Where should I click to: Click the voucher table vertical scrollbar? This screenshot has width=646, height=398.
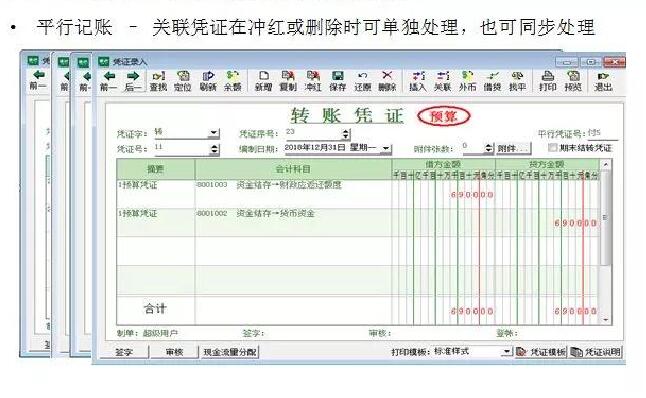tap(605, 241)
